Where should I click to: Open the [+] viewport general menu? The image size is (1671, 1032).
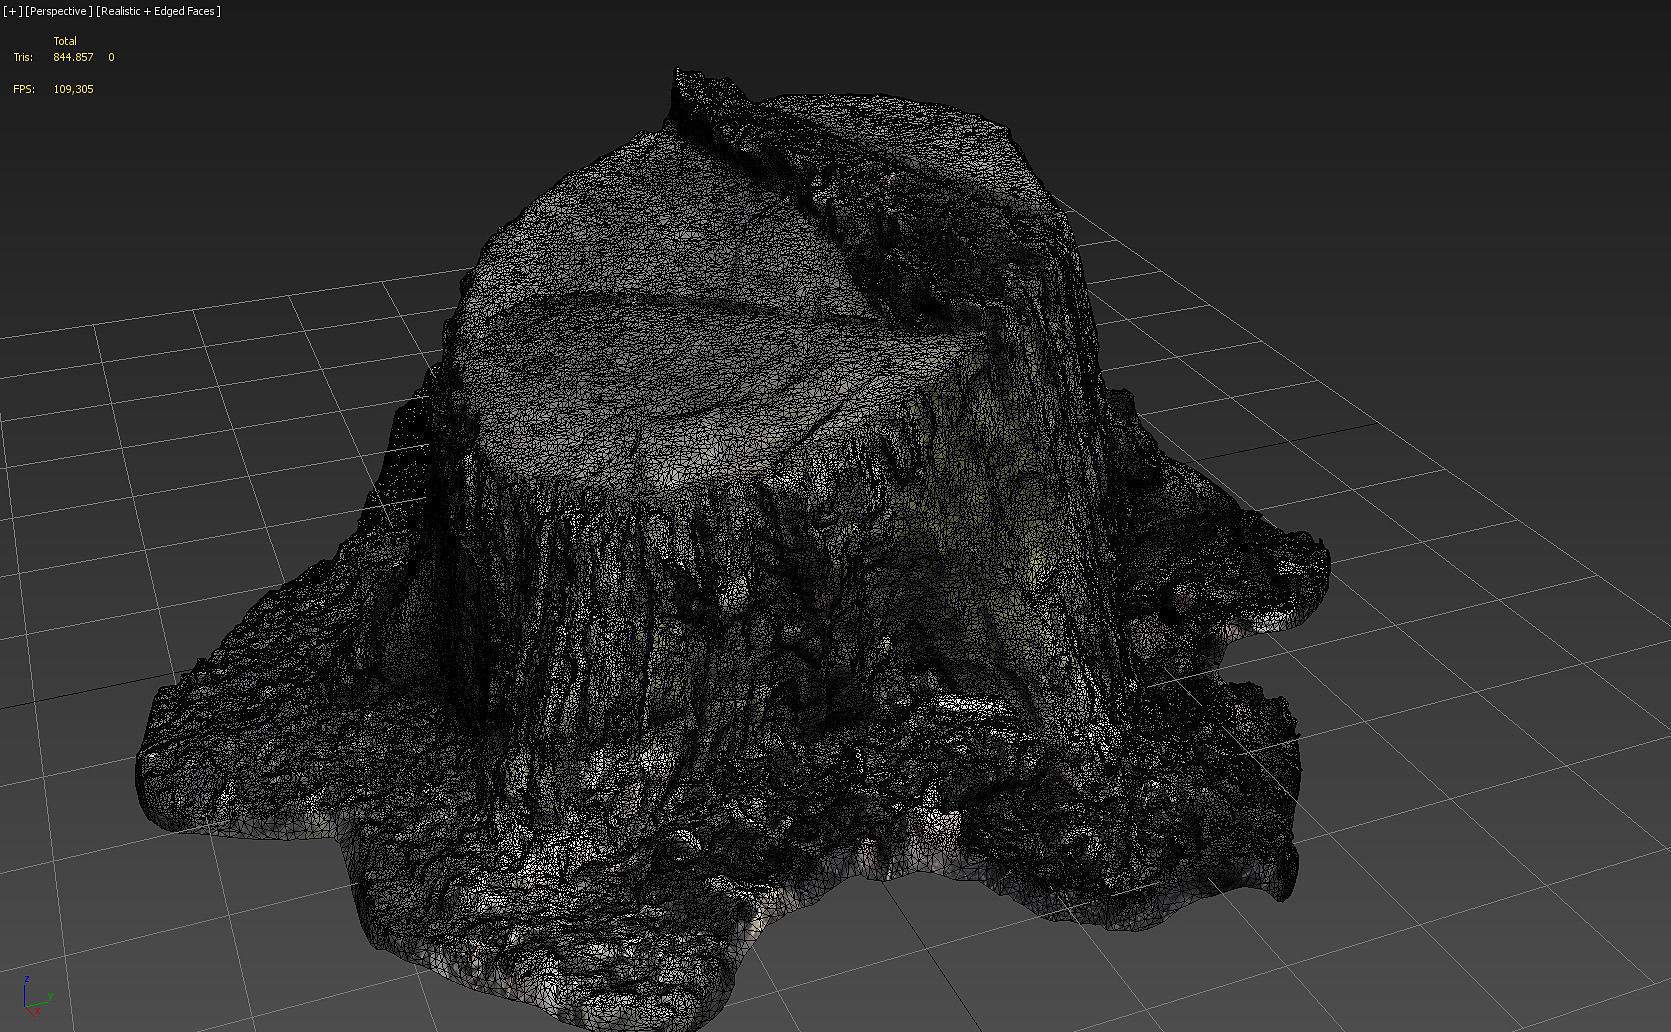[13, 11]
